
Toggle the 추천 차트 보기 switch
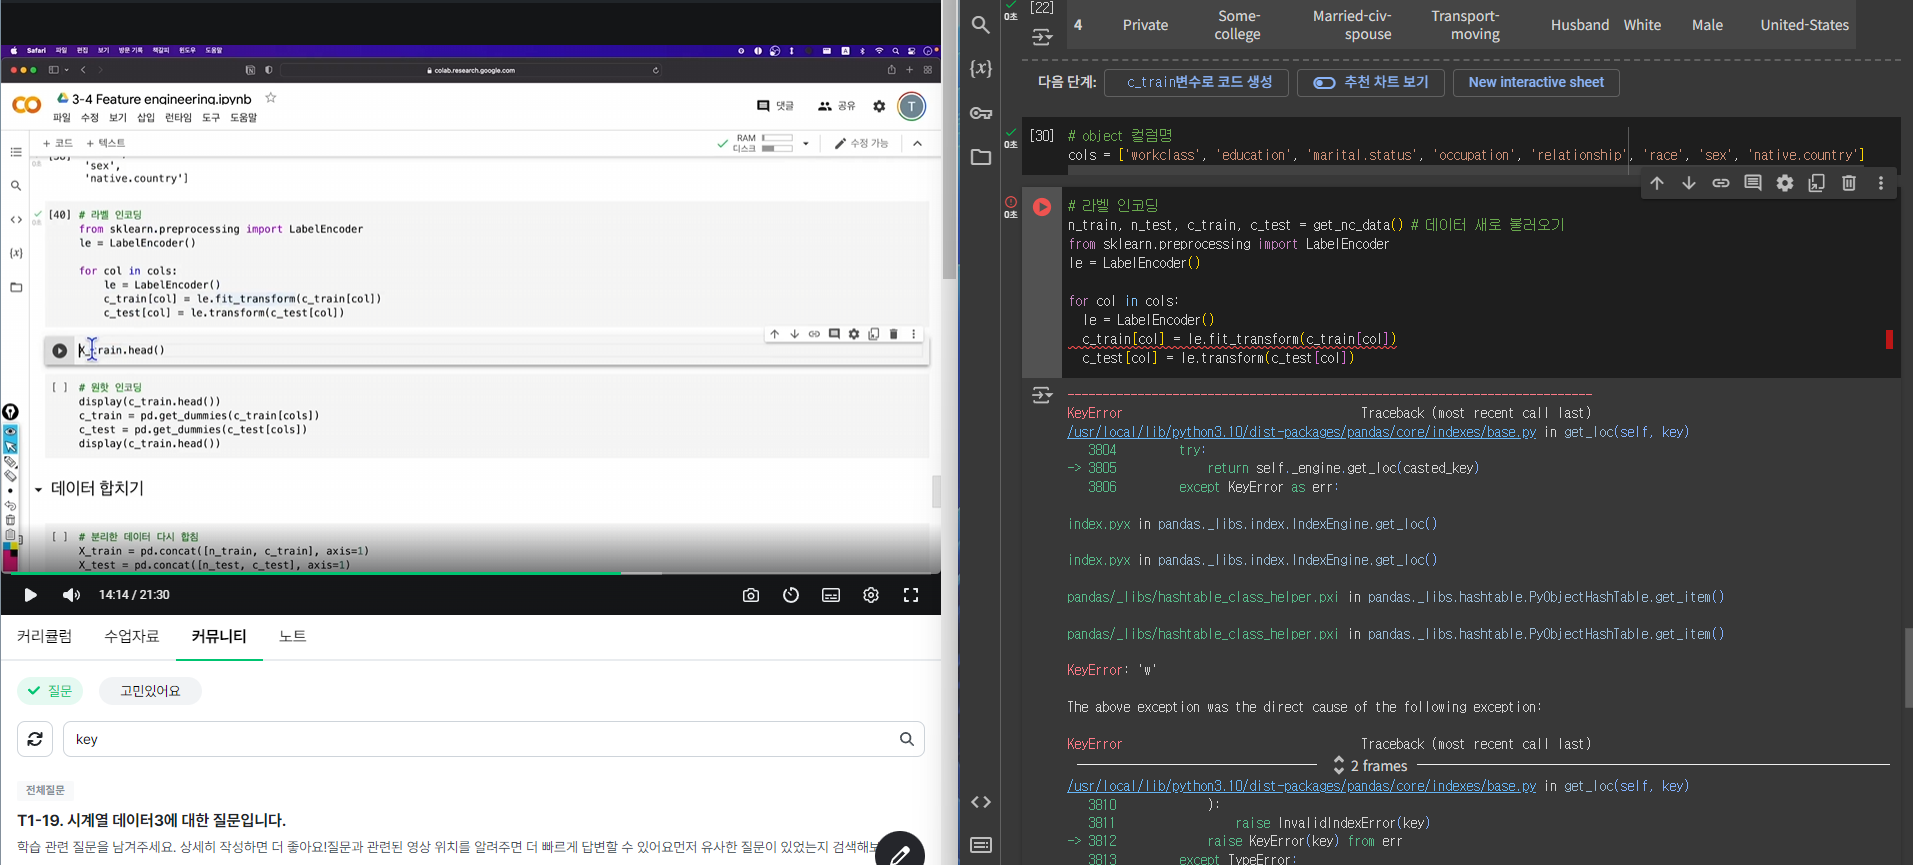pos(1324,83)
